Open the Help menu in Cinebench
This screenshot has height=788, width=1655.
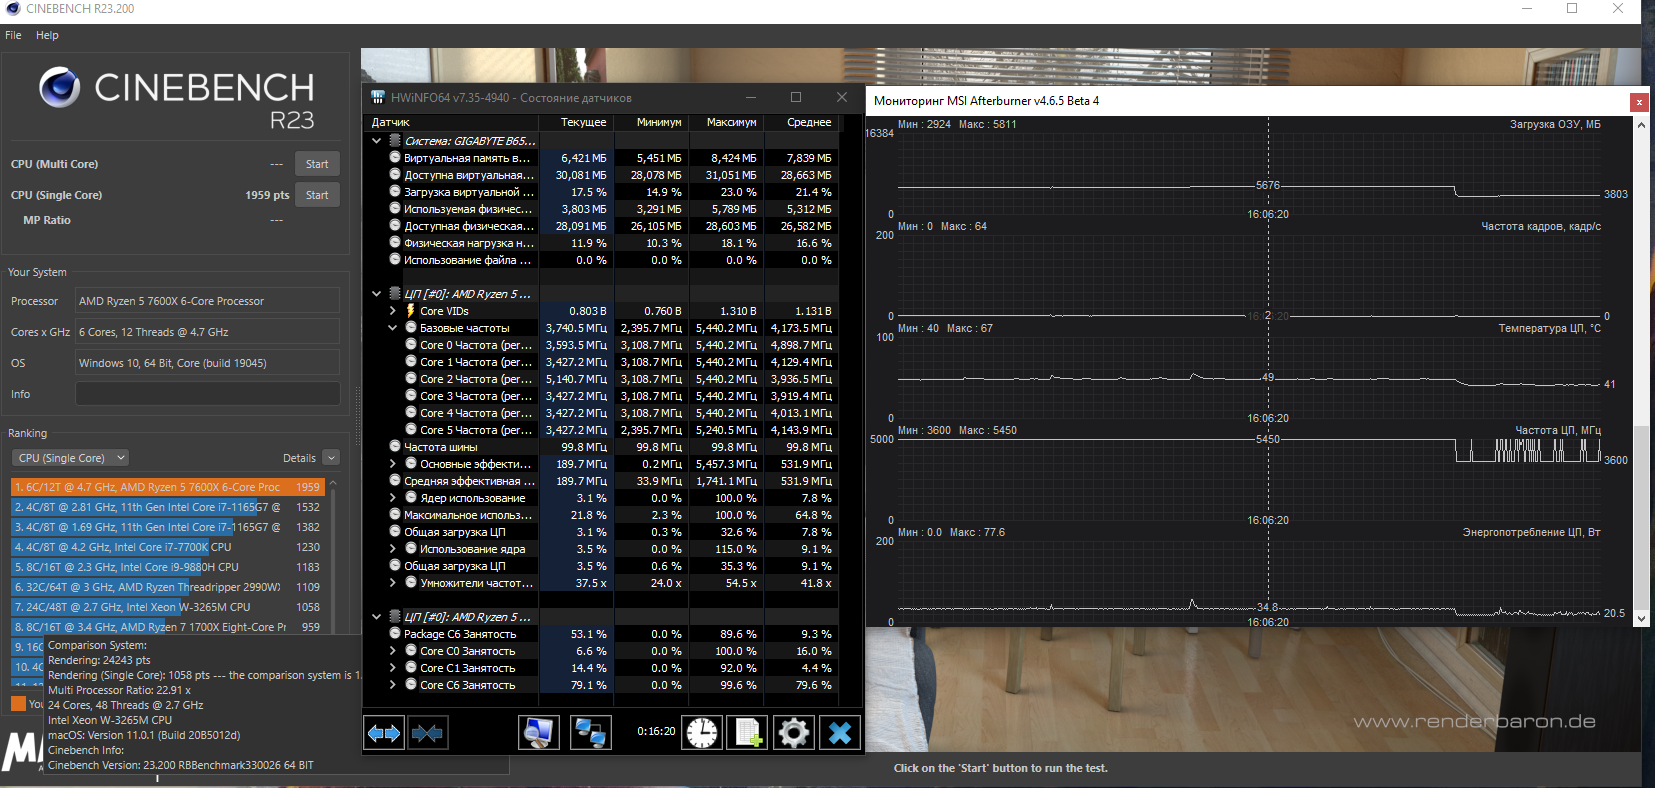47,35
